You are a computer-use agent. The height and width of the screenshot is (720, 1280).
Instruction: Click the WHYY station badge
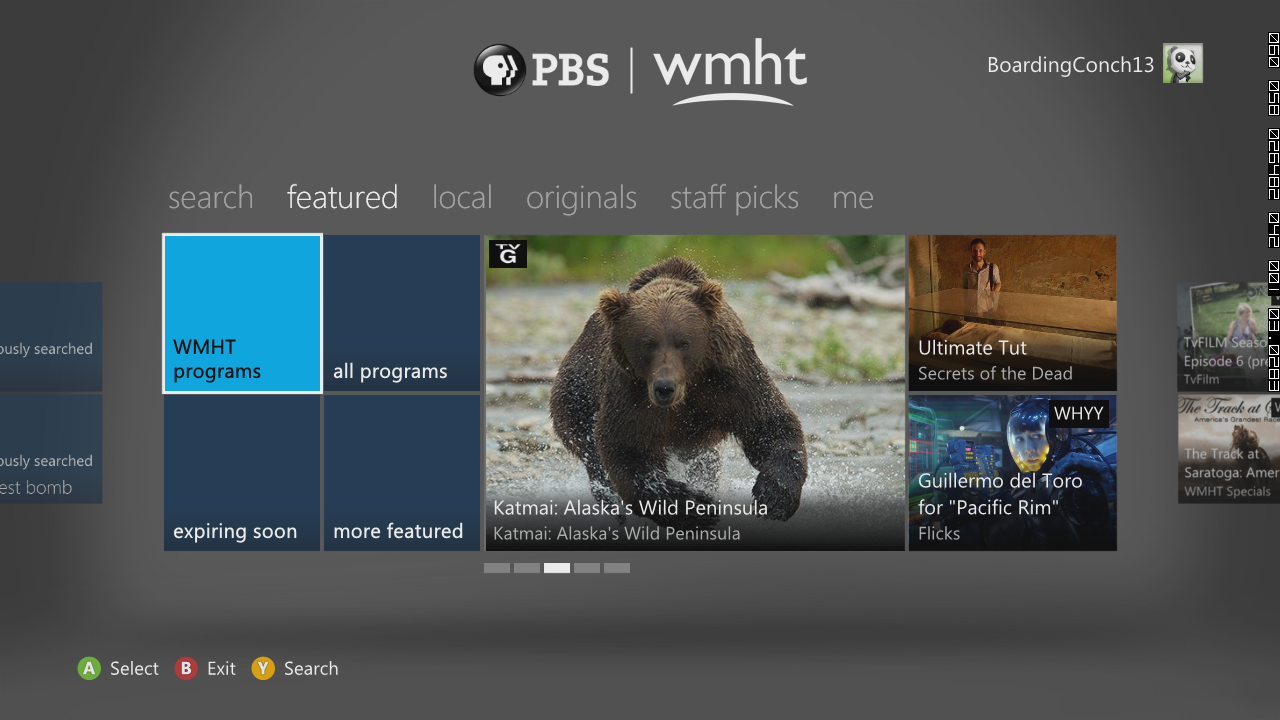1078,414
